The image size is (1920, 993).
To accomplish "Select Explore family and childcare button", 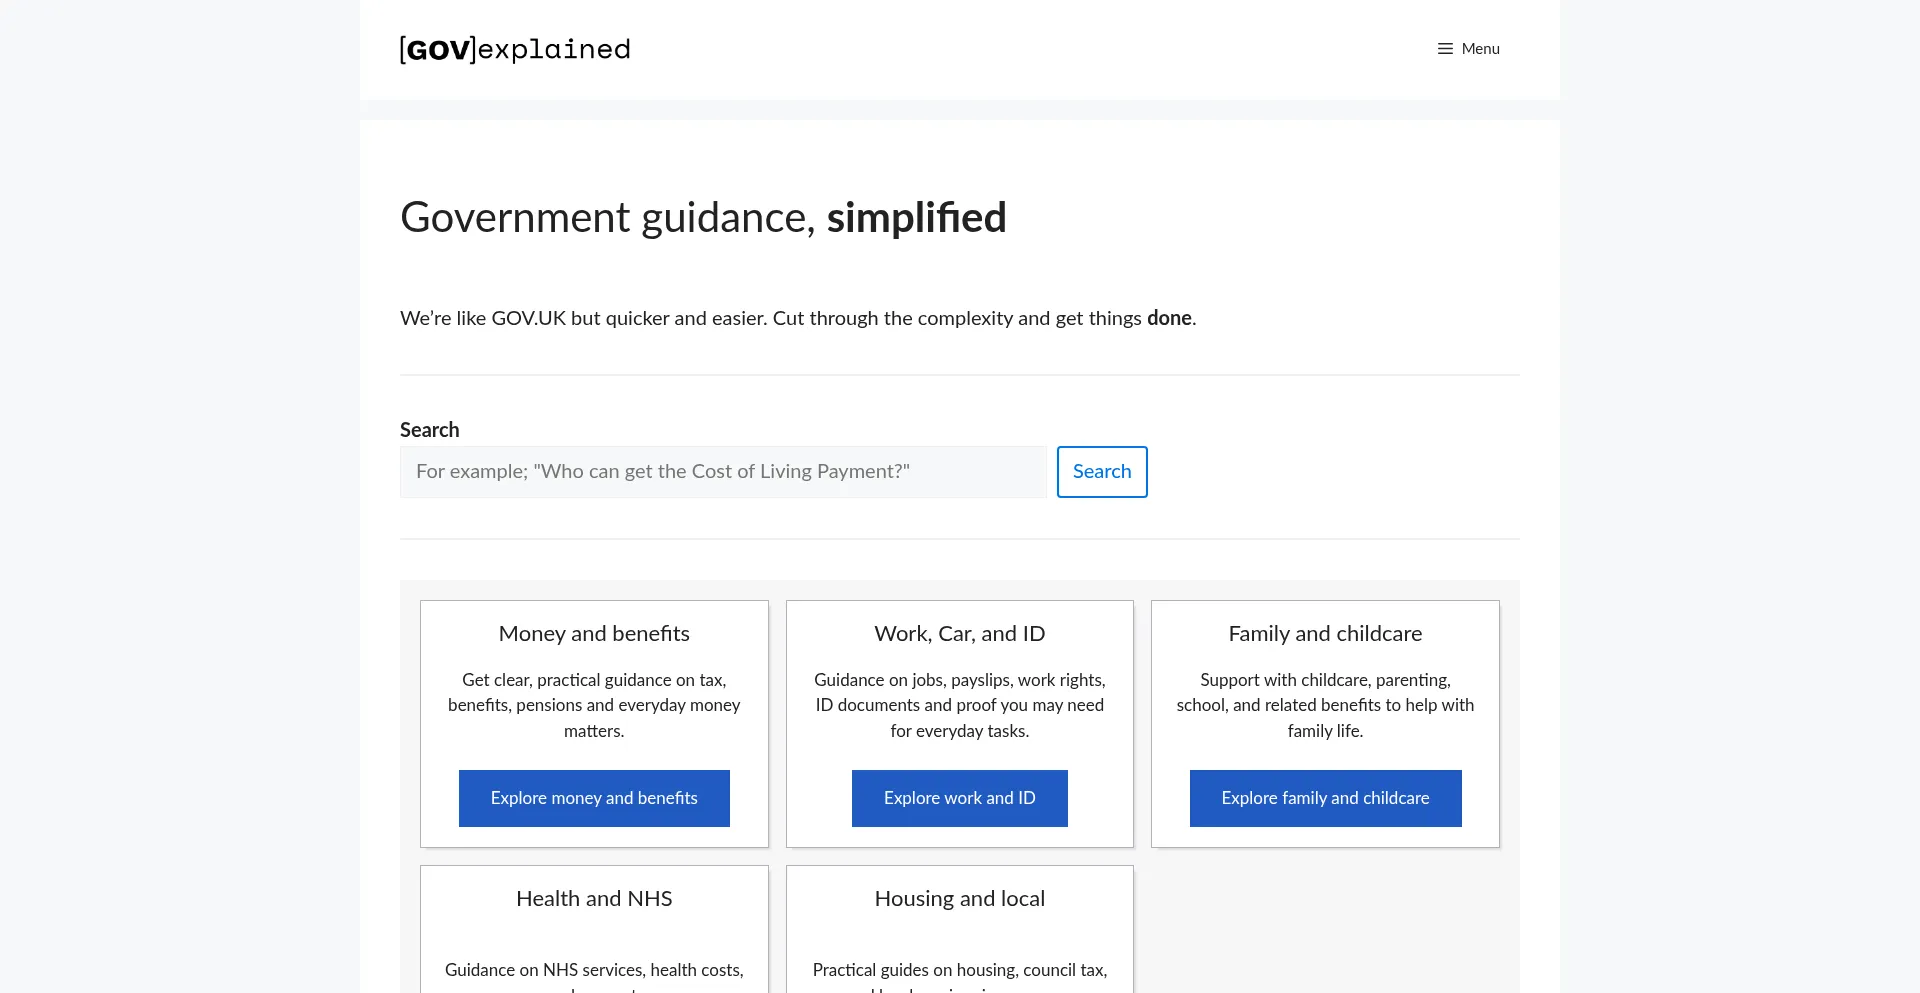I will [1325, 798].
